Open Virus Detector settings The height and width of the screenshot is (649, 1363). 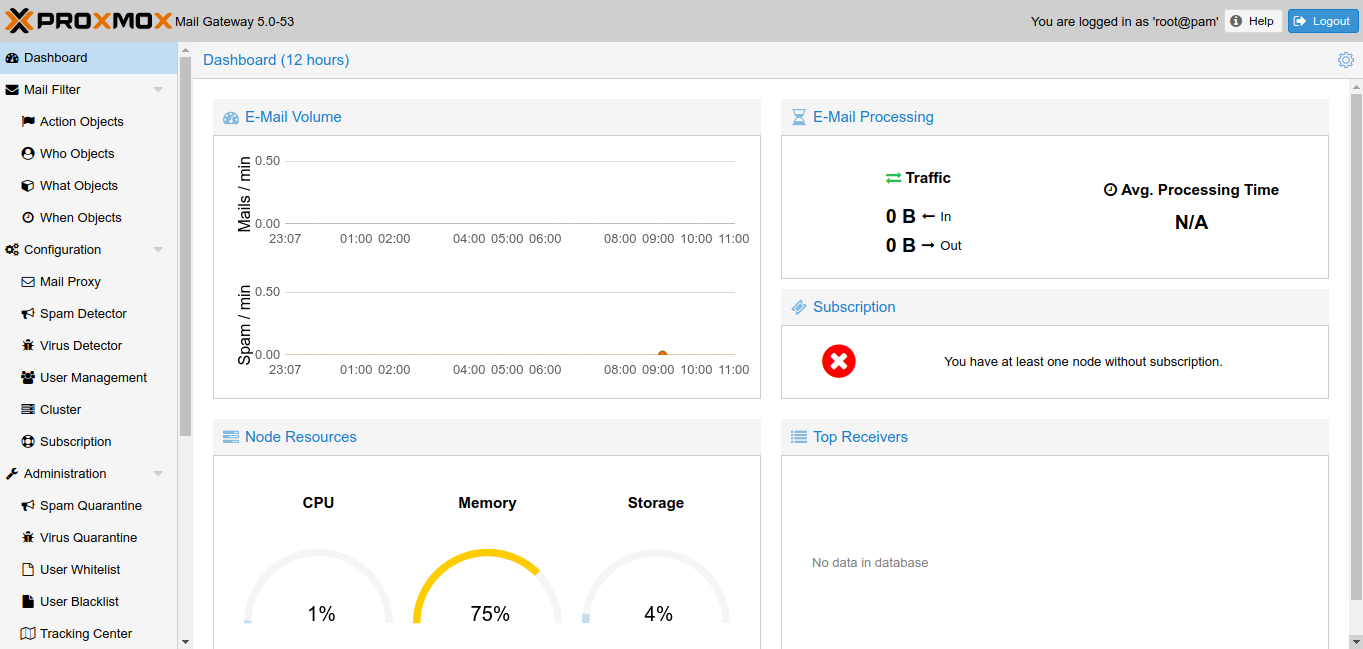click(89, 346)
